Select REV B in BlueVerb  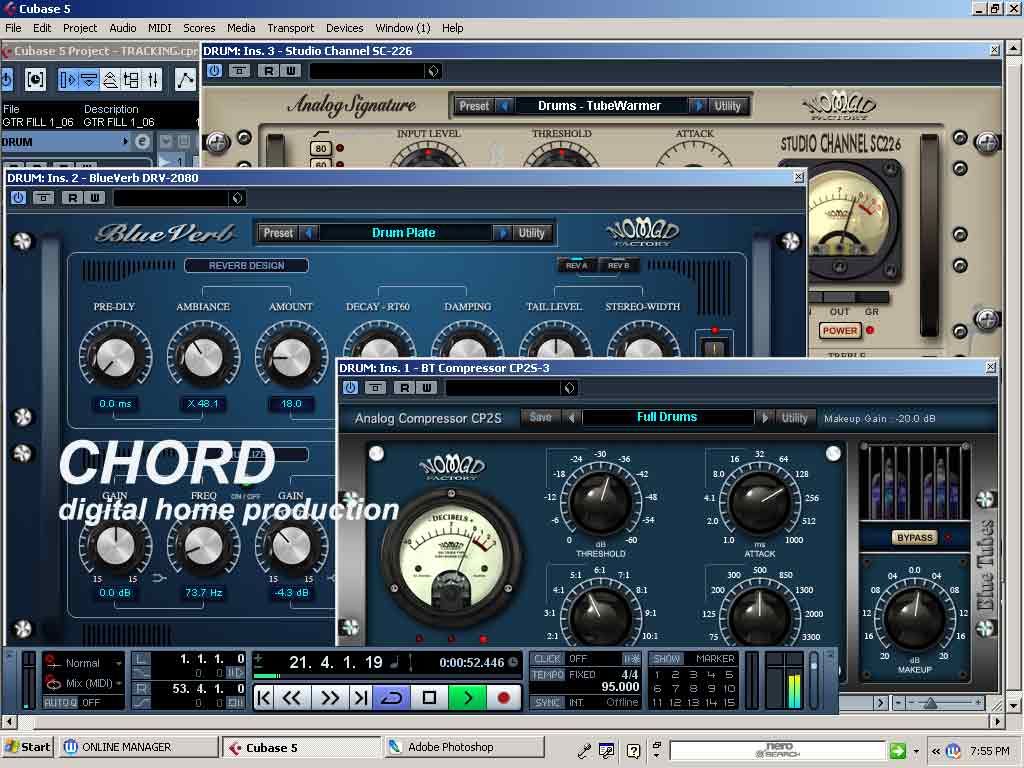(x=618, y=266)
